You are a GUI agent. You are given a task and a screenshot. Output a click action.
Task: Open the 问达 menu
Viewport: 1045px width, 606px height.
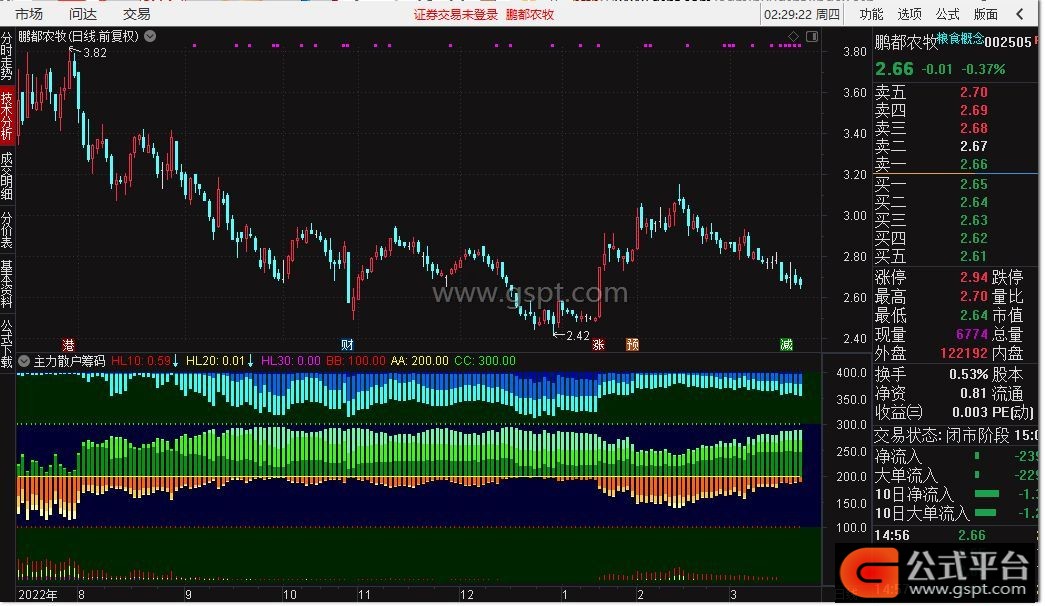[83, 14]
